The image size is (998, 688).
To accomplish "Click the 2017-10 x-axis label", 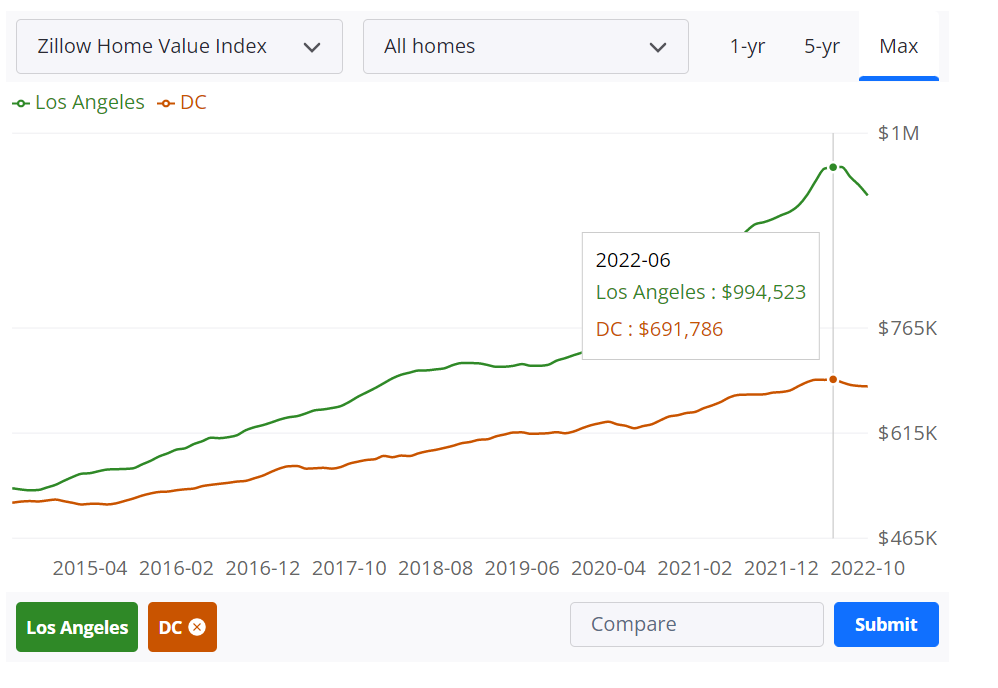I will point(349,568).
